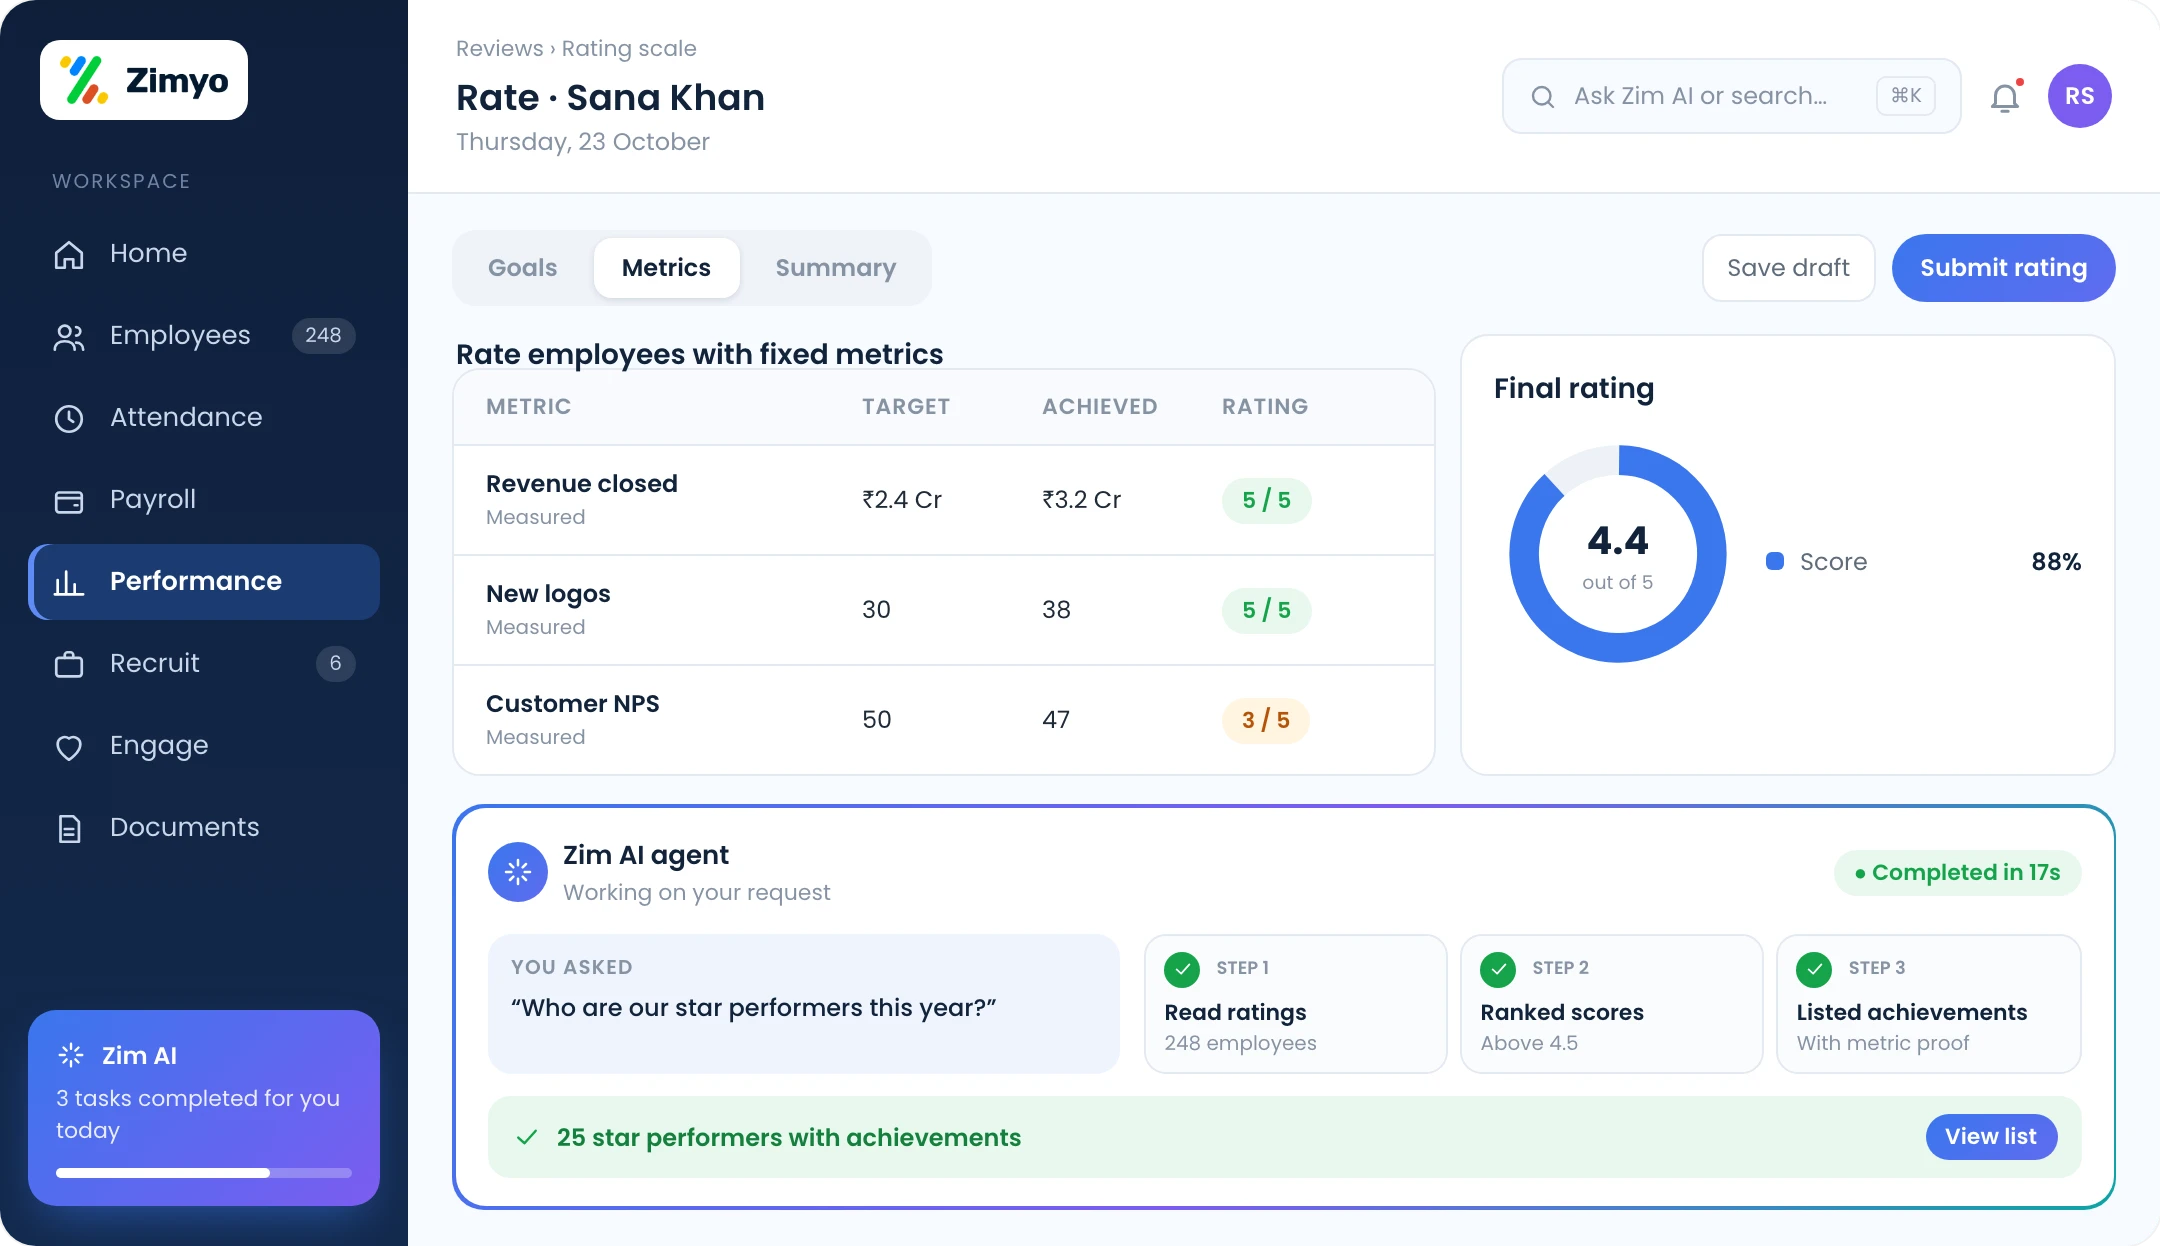Click Save draft button

click(1788, 268)
